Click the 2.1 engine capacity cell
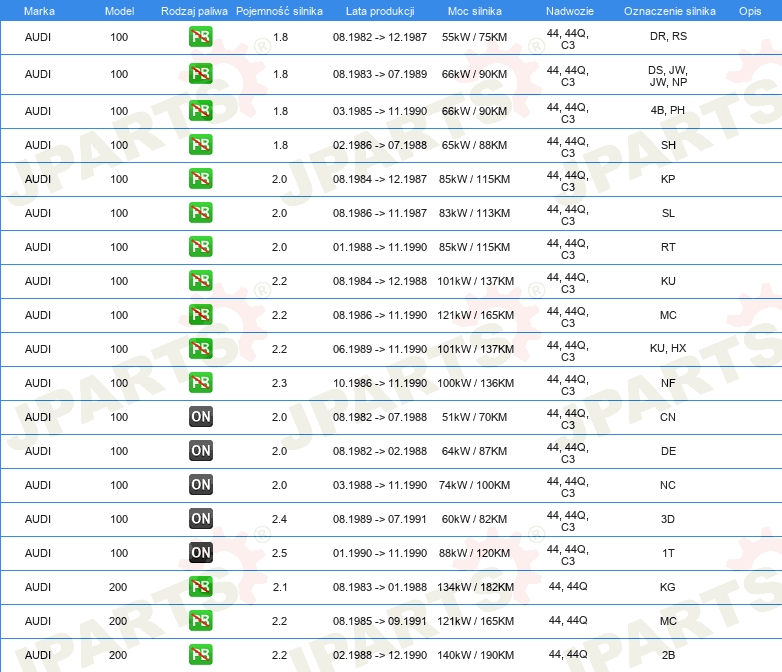Screen dimensions: 782x672 coord(280,587)
